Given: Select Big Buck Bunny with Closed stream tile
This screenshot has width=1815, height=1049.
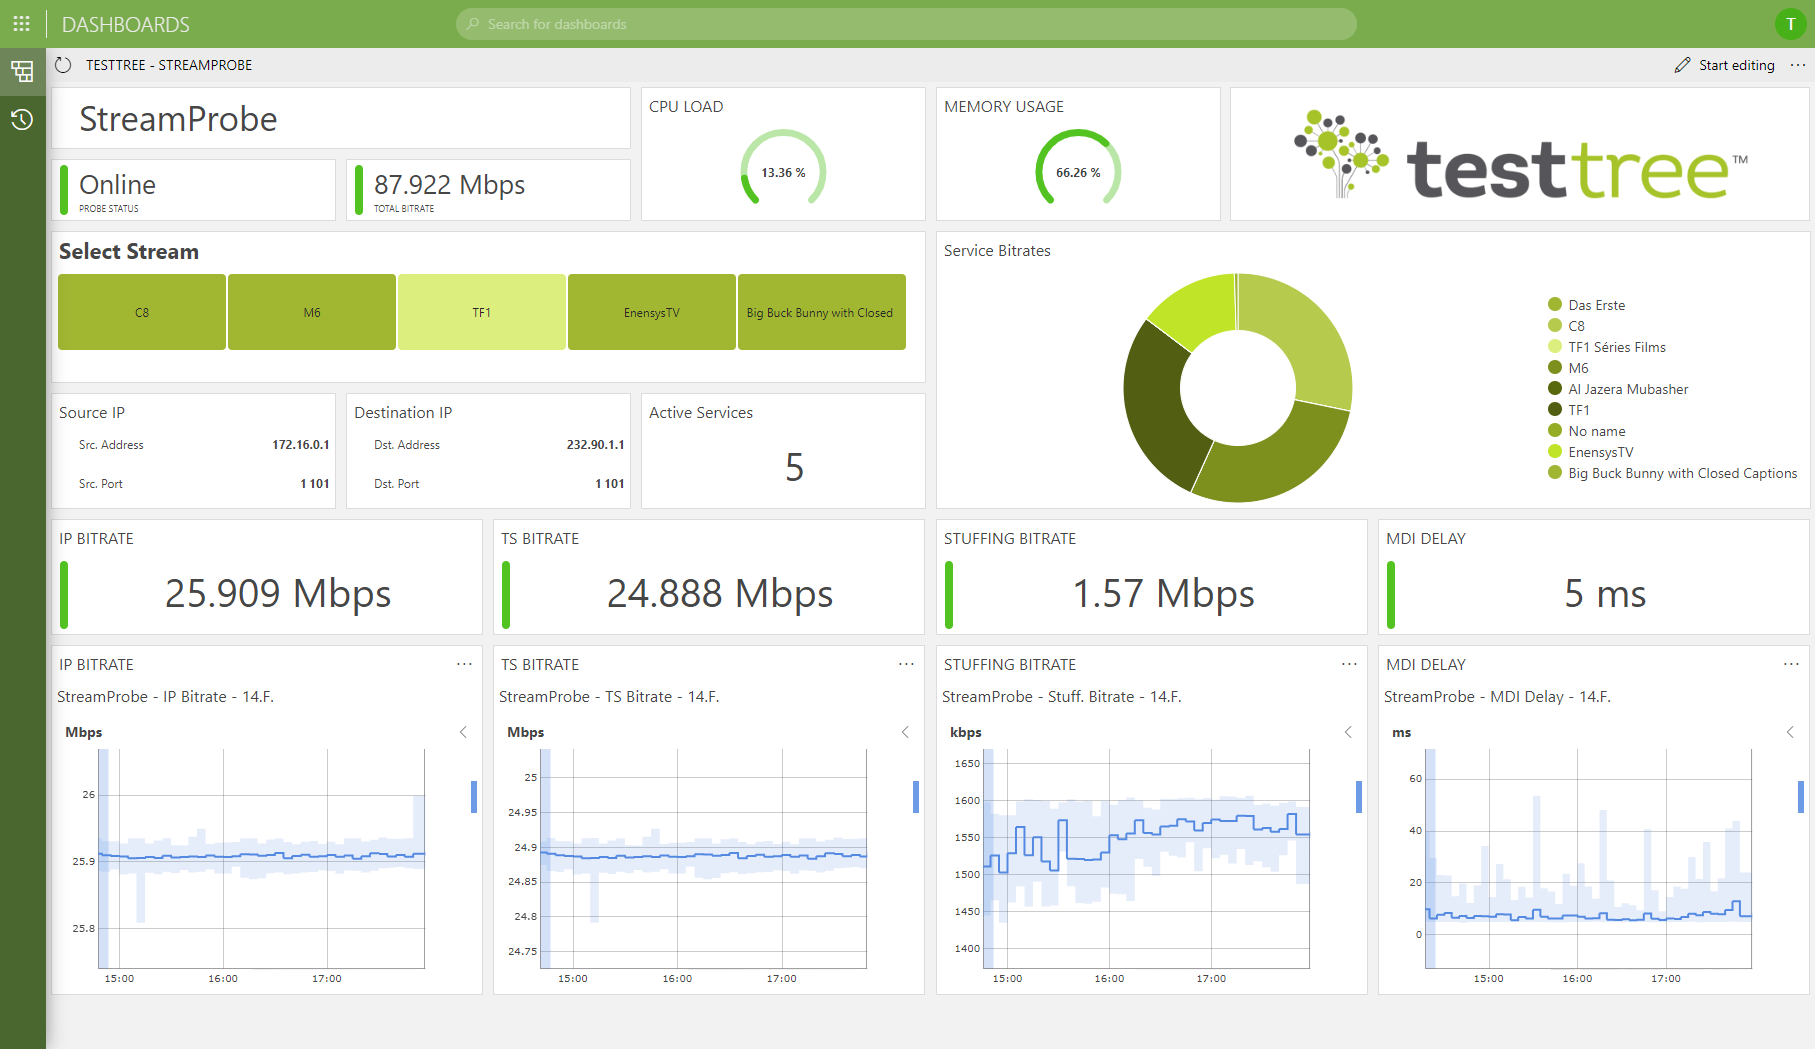Looking at the screenshot, I should [822, 312].
